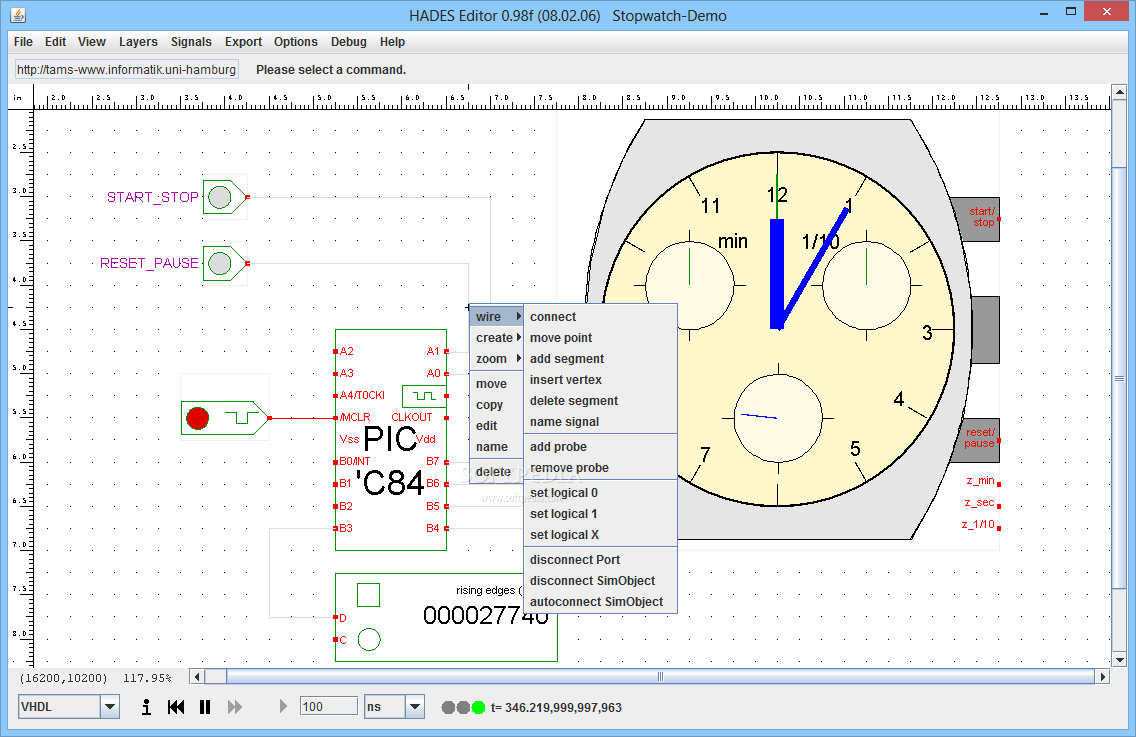
Task: Expand the create submenu
Action: point(497,338)
